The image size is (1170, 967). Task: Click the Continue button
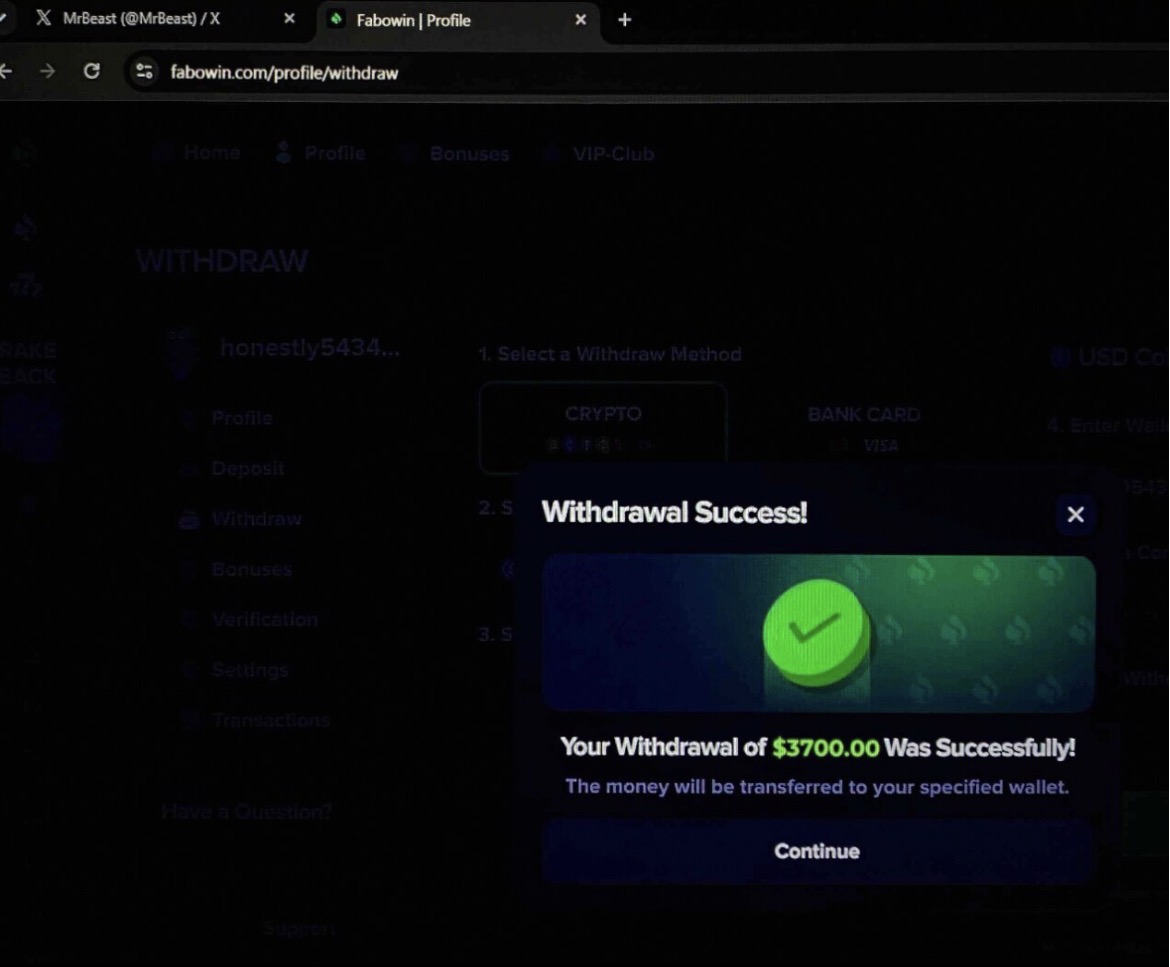pos(817,851)
